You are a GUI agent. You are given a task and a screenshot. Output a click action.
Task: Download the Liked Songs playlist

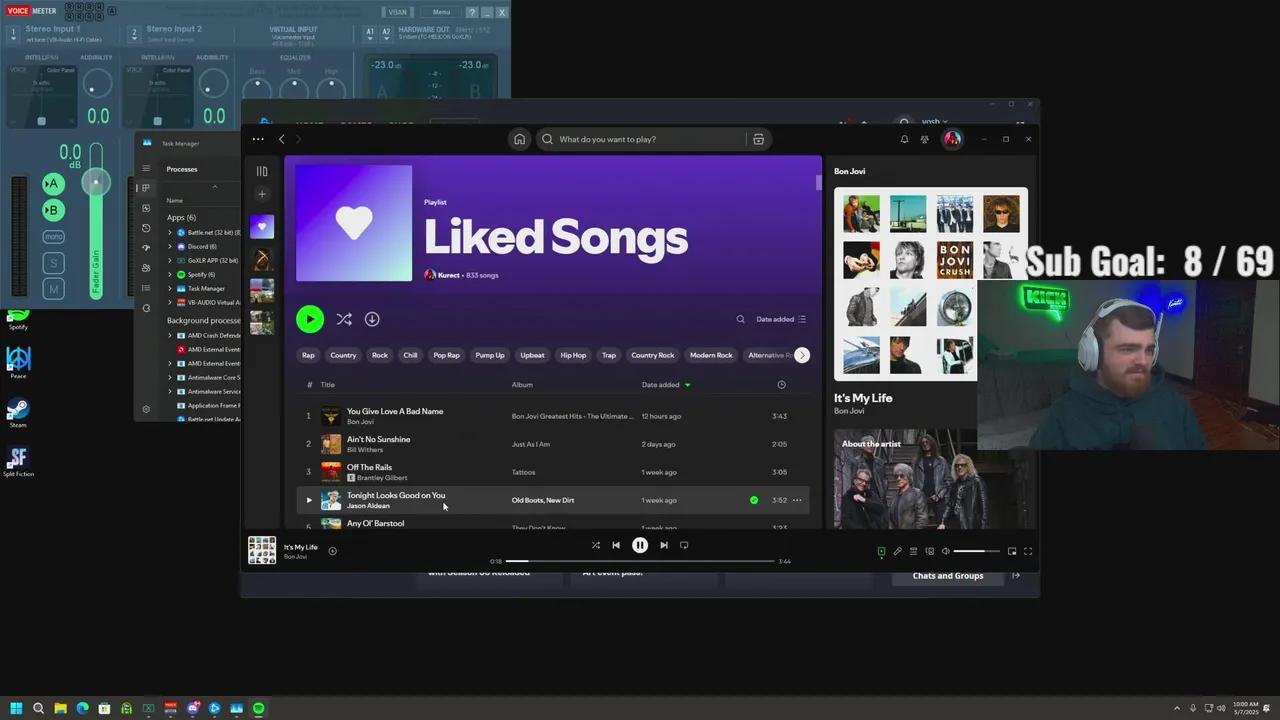pos(372,319)
